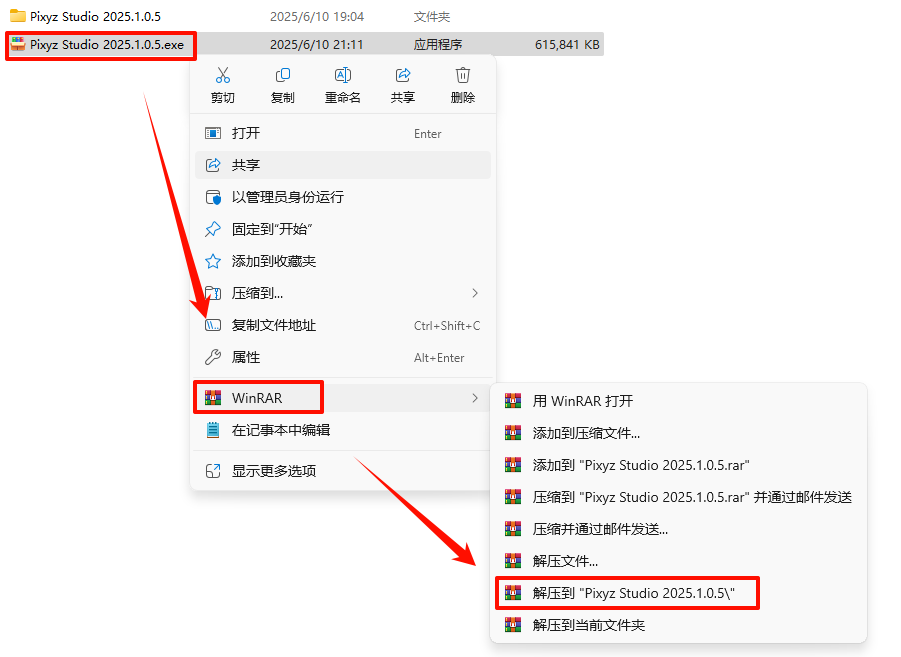Expand the 压缩到... submenu arrow
901x657 pixels.
point(475,293)
